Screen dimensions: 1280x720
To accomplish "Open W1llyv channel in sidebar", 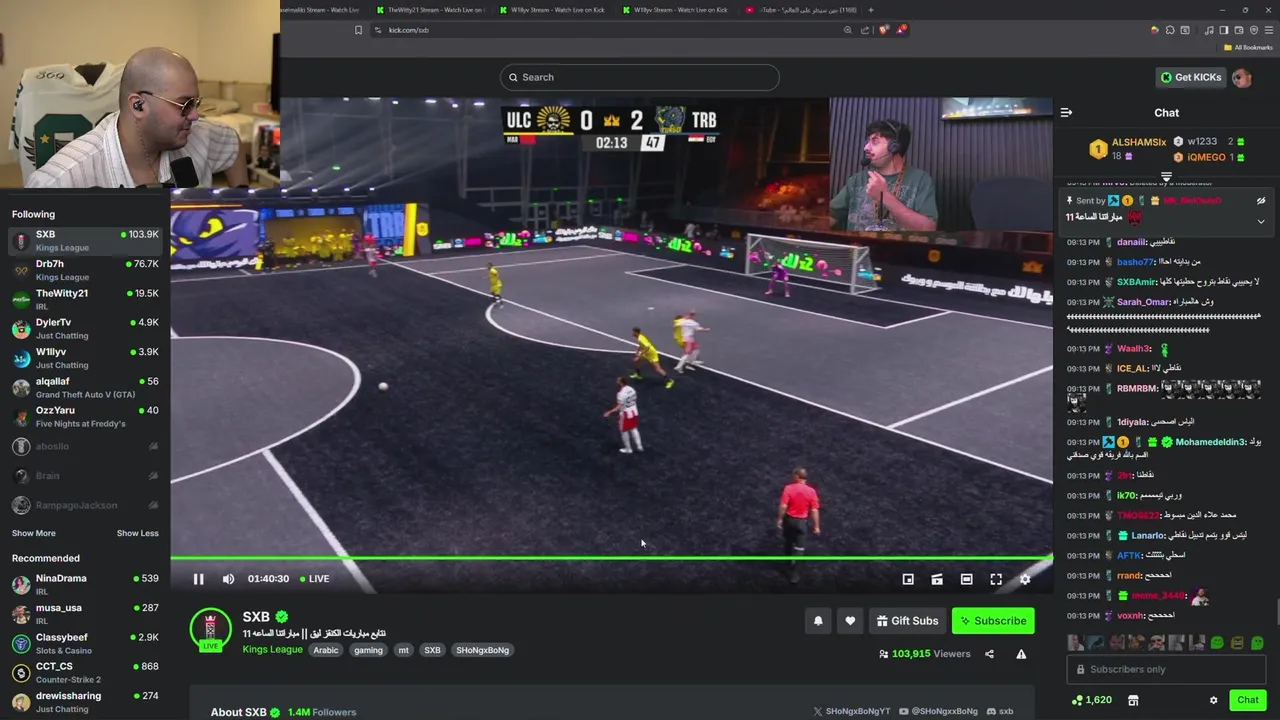I will point(85,358).
